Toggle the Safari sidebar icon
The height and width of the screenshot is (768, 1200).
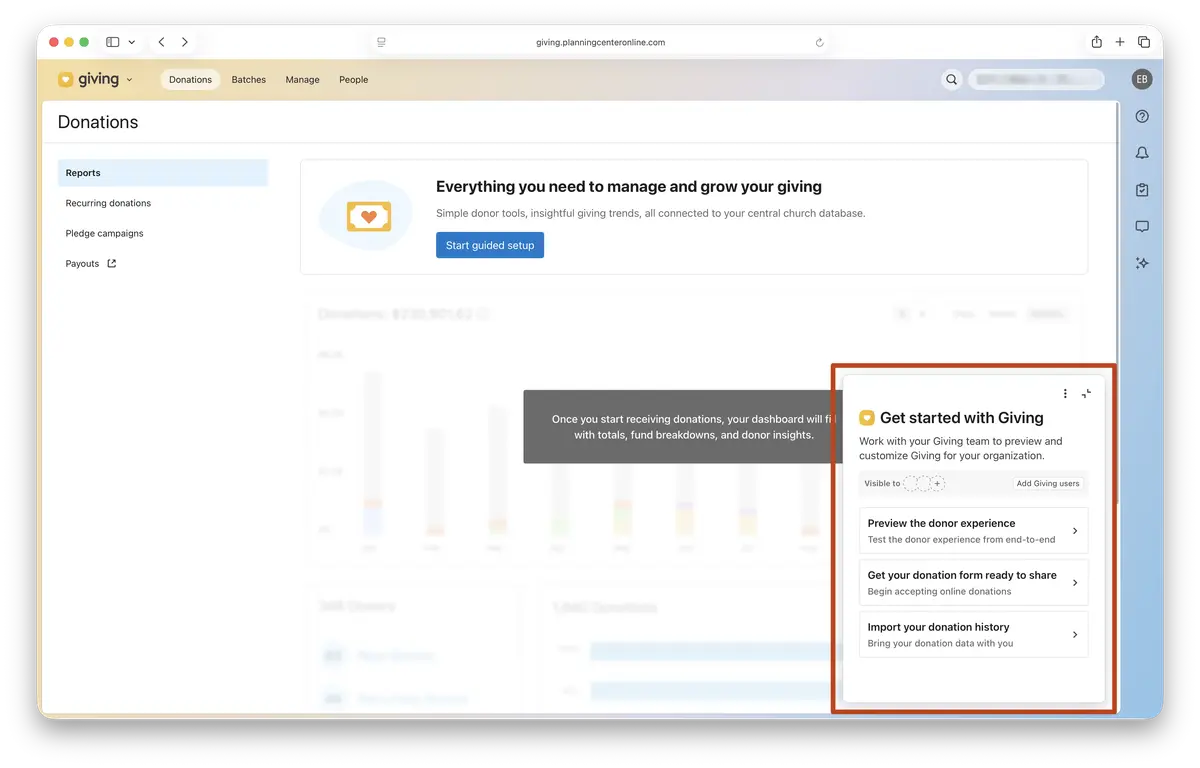pyautogui.click(x=113, y=42)
